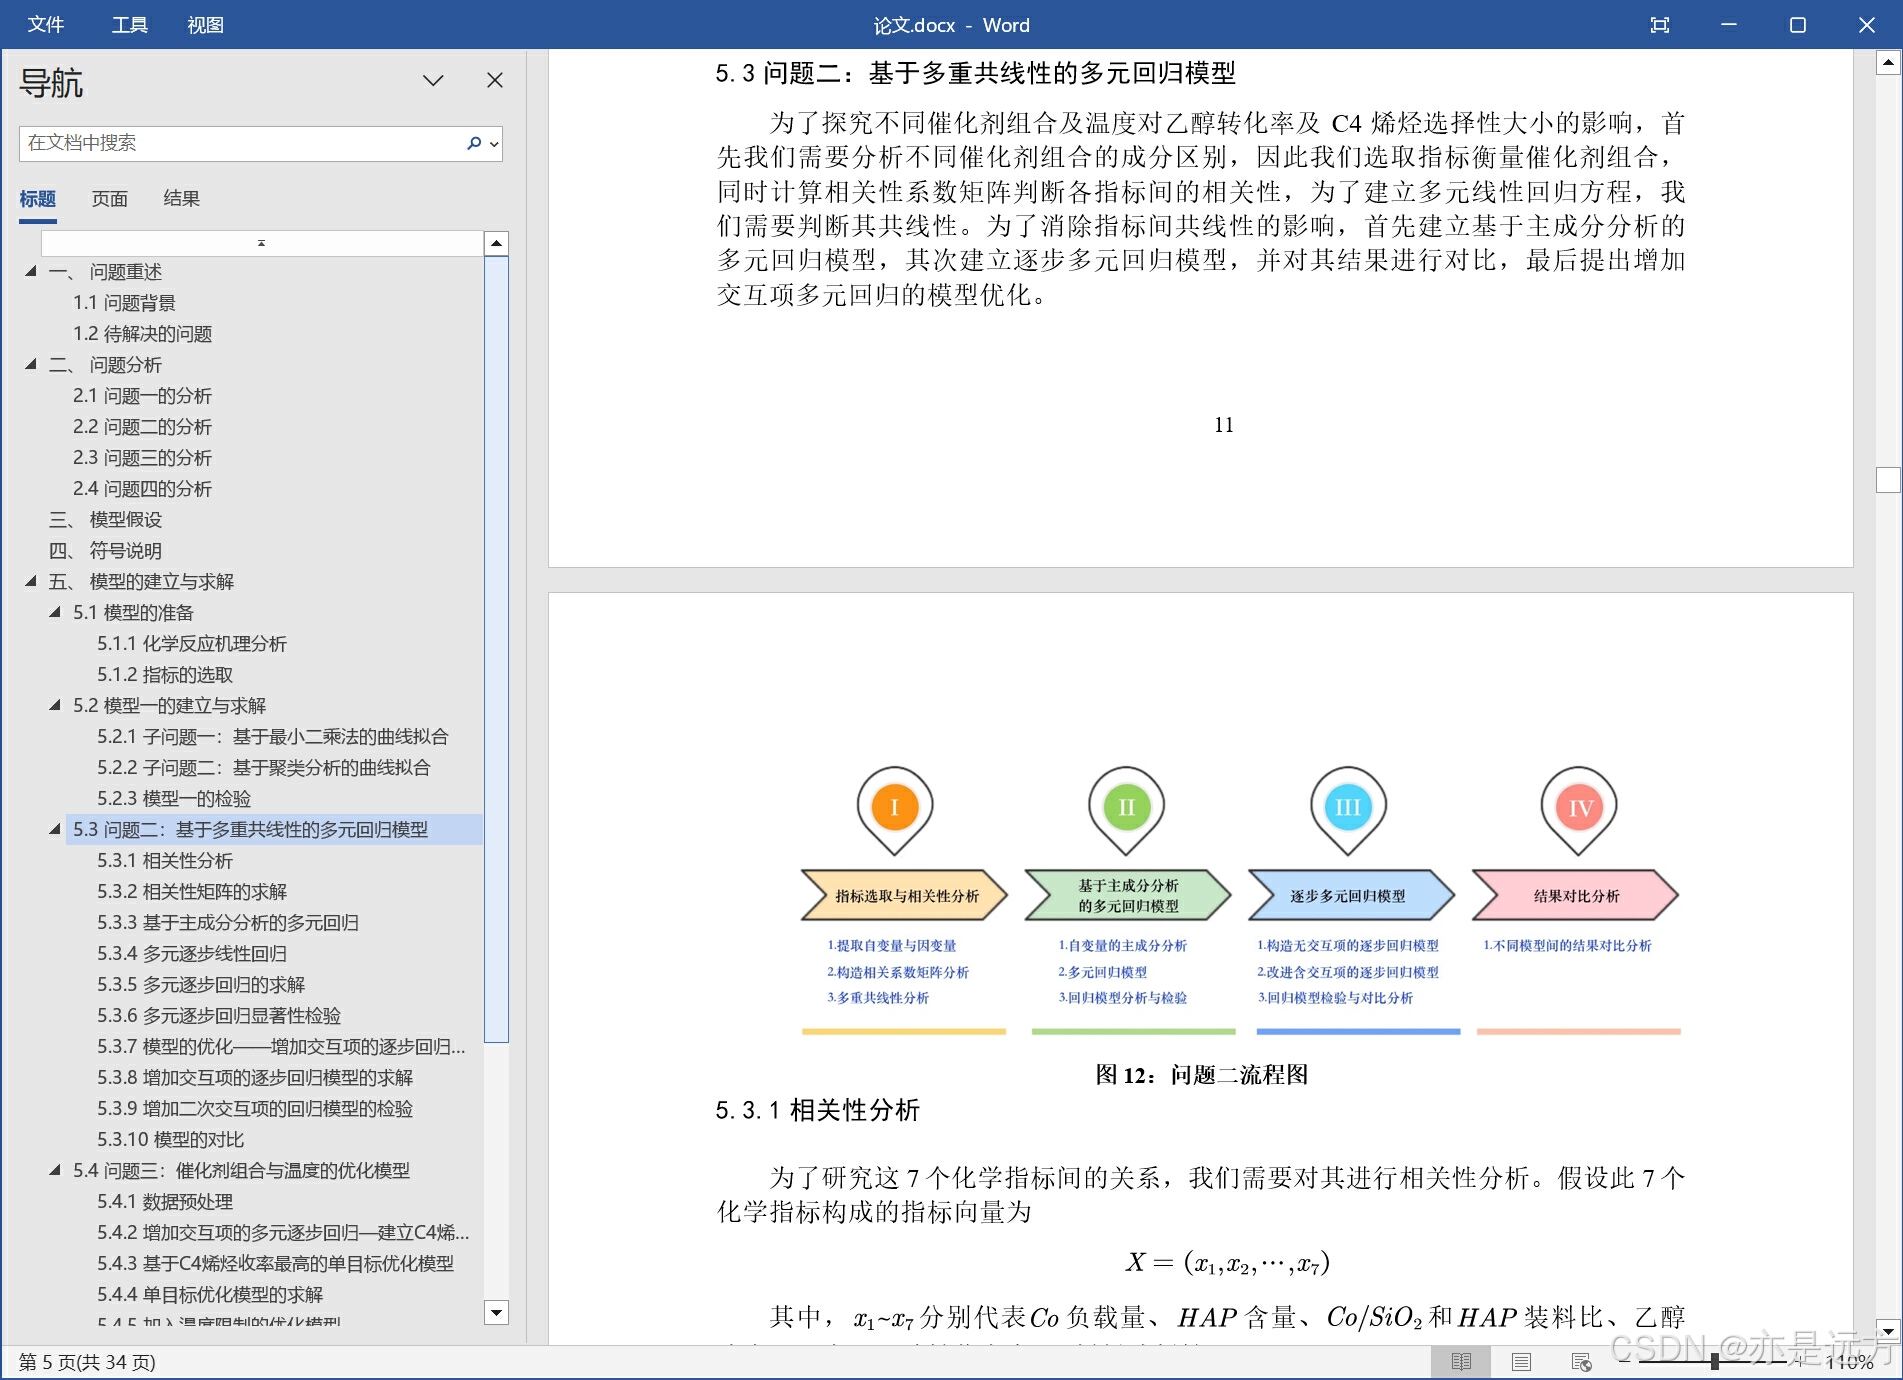Switch to the 页面 navigation tab

[110, 198]
